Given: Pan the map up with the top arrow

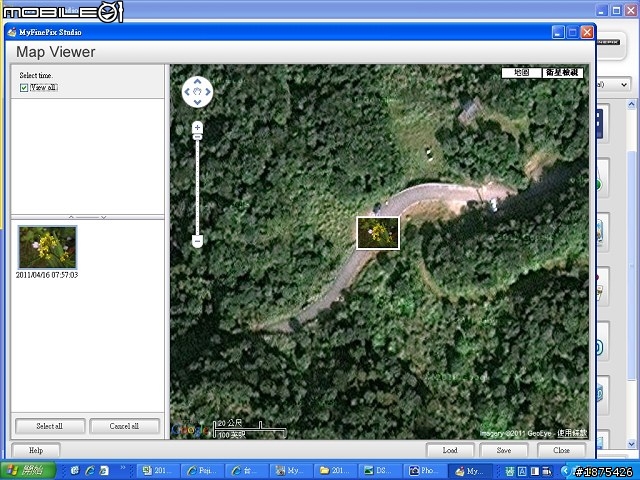Looking at the screenshot, I should [x=198, y=82].
